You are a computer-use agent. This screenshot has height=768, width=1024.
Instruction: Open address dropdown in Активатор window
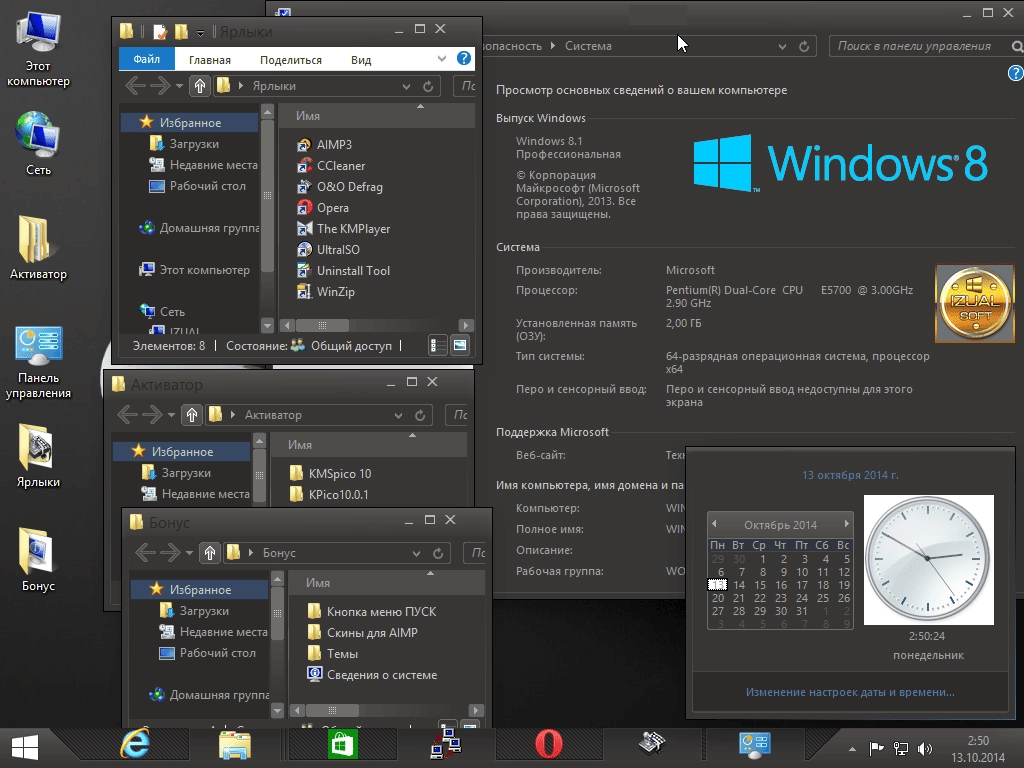click(398, 415)
